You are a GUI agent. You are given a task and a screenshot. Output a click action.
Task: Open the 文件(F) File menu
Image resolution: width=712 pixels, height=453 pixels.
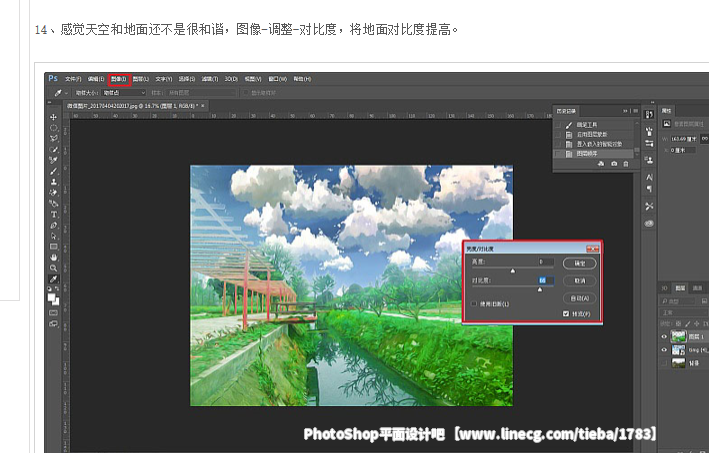[73, 79]
